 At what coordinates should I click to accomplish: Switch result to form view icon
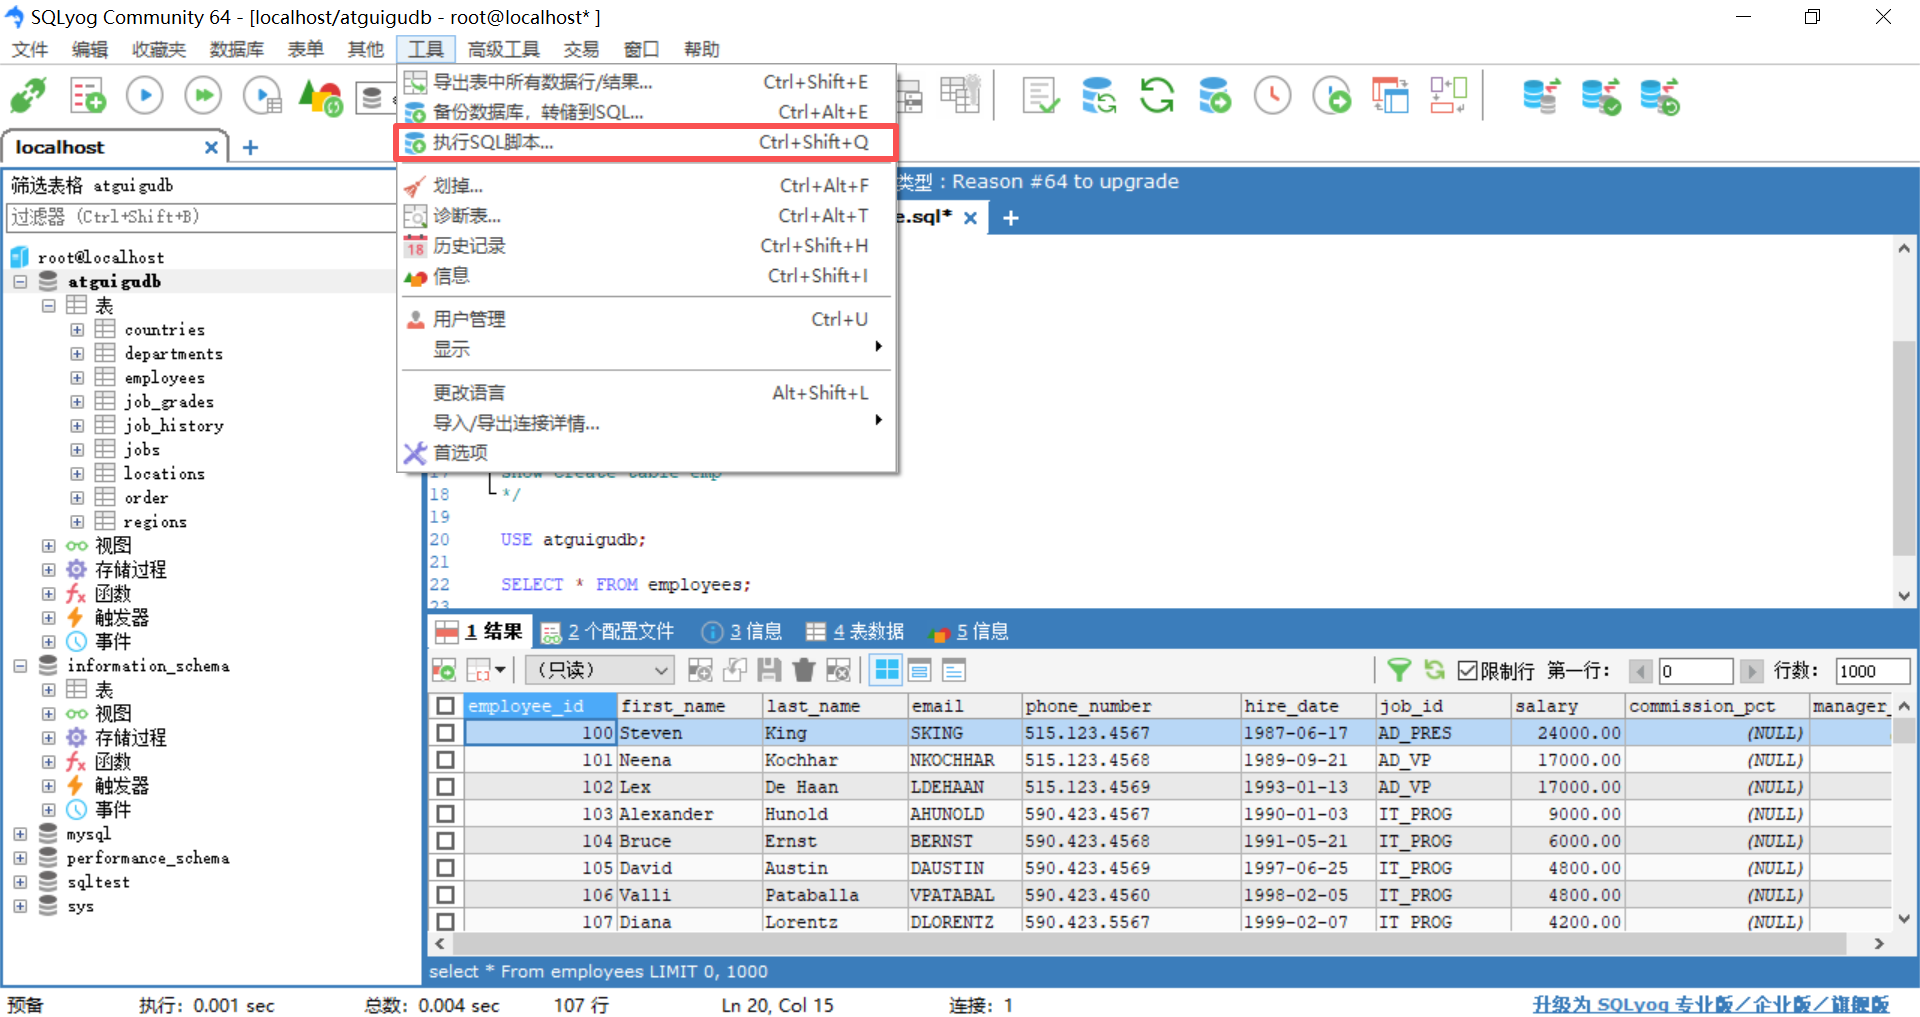click(x=920, y=670)
